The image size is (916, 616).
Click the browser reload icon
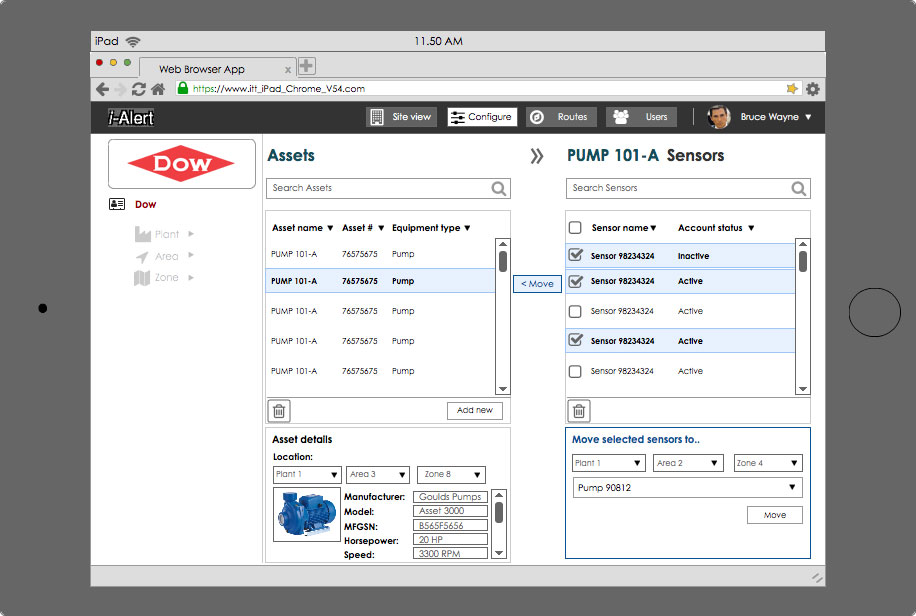click(139, 89)
